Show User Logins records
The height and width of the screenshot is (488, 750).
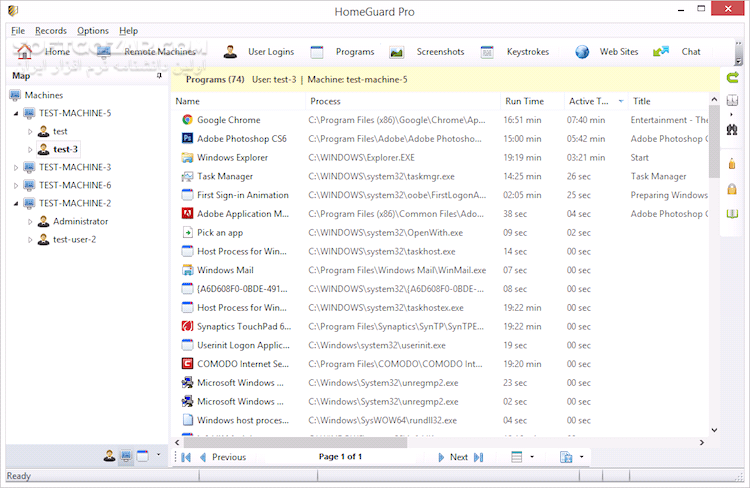pyautogui.click(x=259, y=52)
